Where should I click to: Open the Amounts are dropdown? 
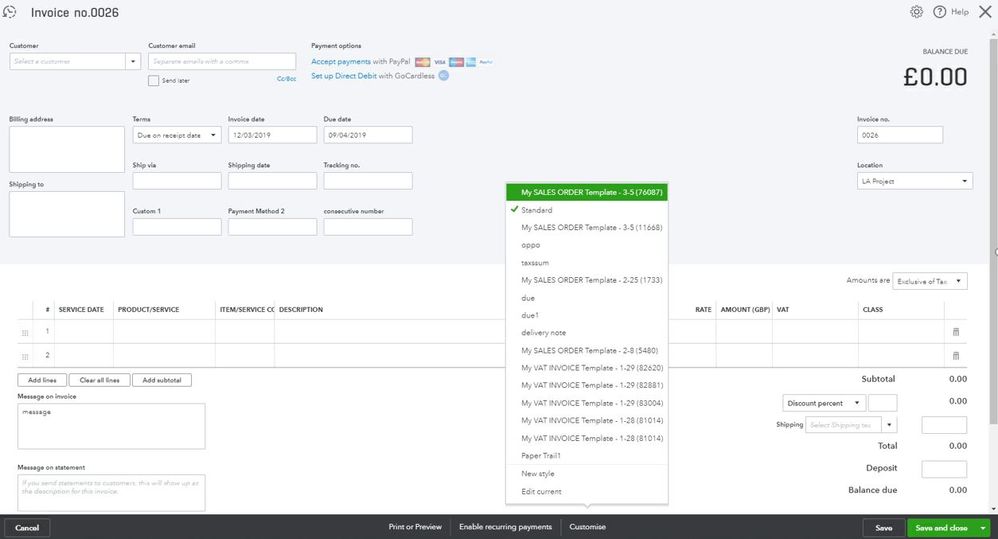coord(930,281)
